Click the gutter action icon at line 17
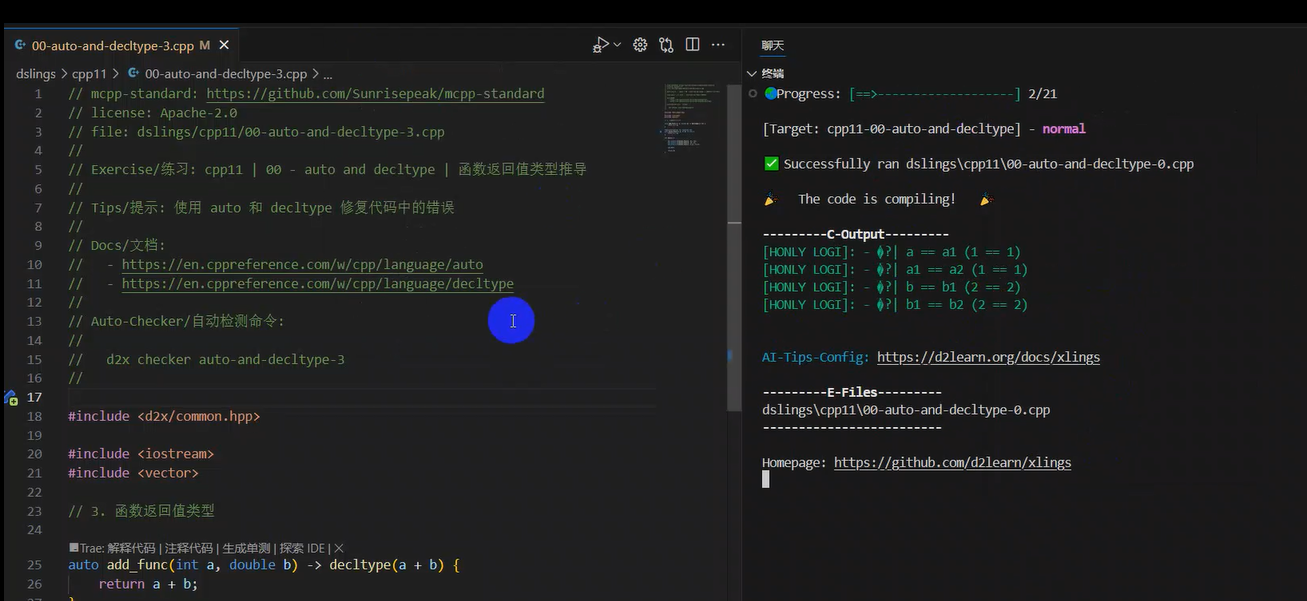The width and height of the screenshot is (1307, 601). point(11,398)
